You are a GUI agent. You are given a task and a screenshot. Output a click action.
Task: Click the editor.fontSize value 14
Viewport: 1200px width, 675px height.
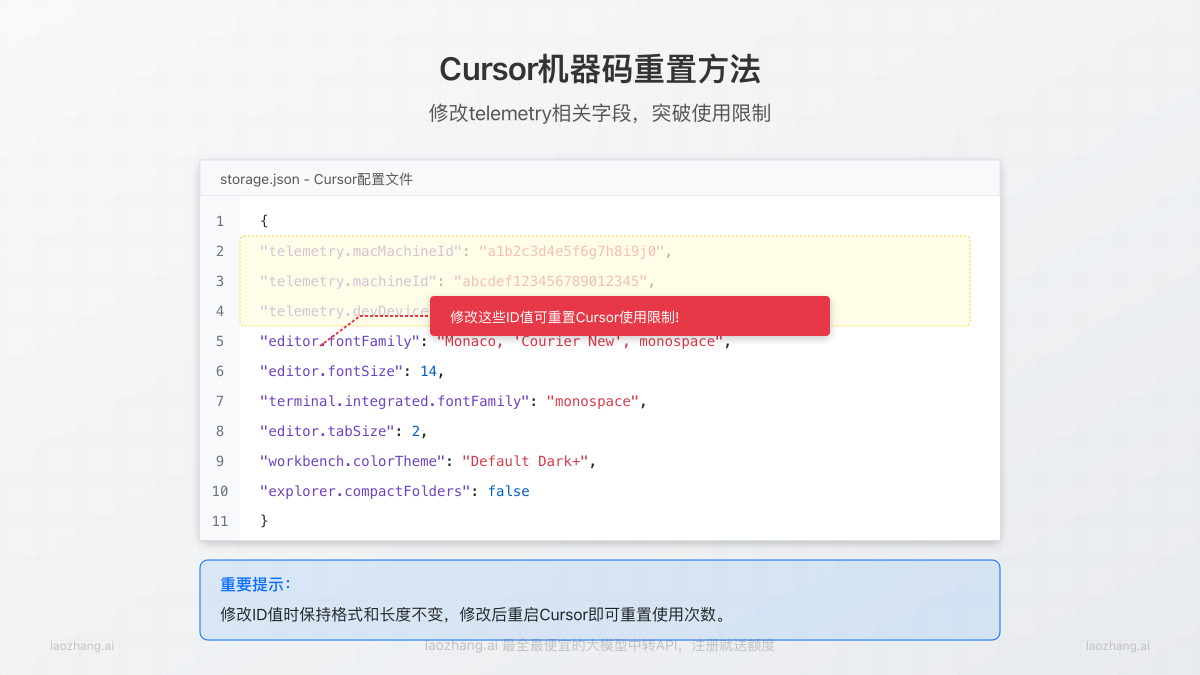tap(428, 371)
